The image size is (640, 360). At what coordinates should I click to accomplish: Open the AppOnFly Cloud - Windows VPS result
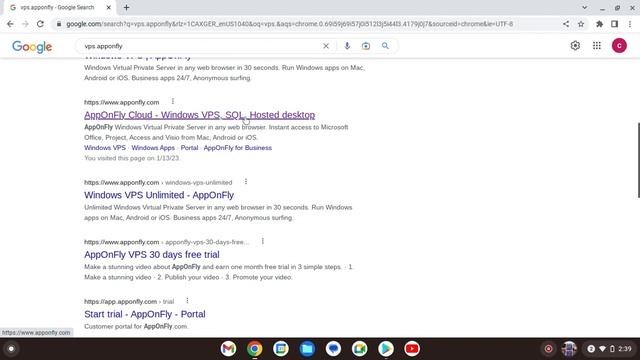coord(200,115)
